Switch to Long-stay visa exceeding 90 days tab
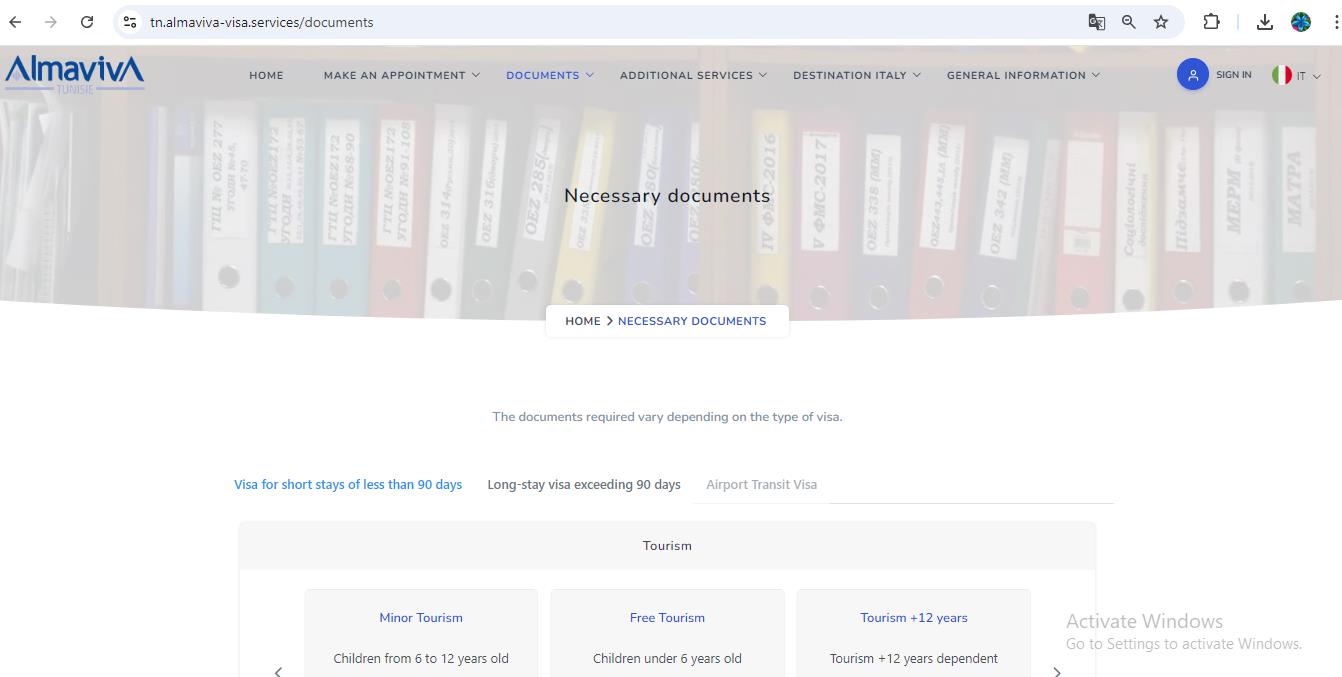 pos(584,485)
